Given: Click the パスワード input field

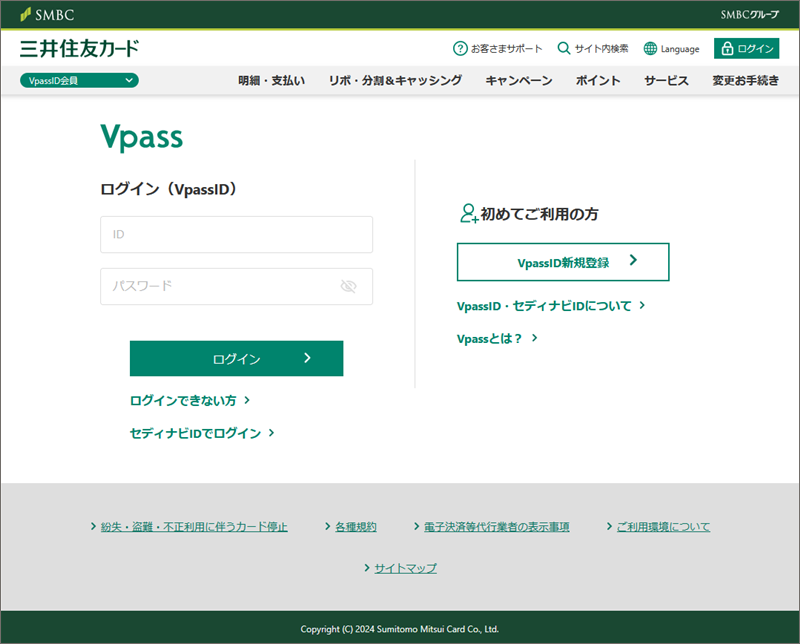Looking at the screenshot, I should [x=220, y=286].
